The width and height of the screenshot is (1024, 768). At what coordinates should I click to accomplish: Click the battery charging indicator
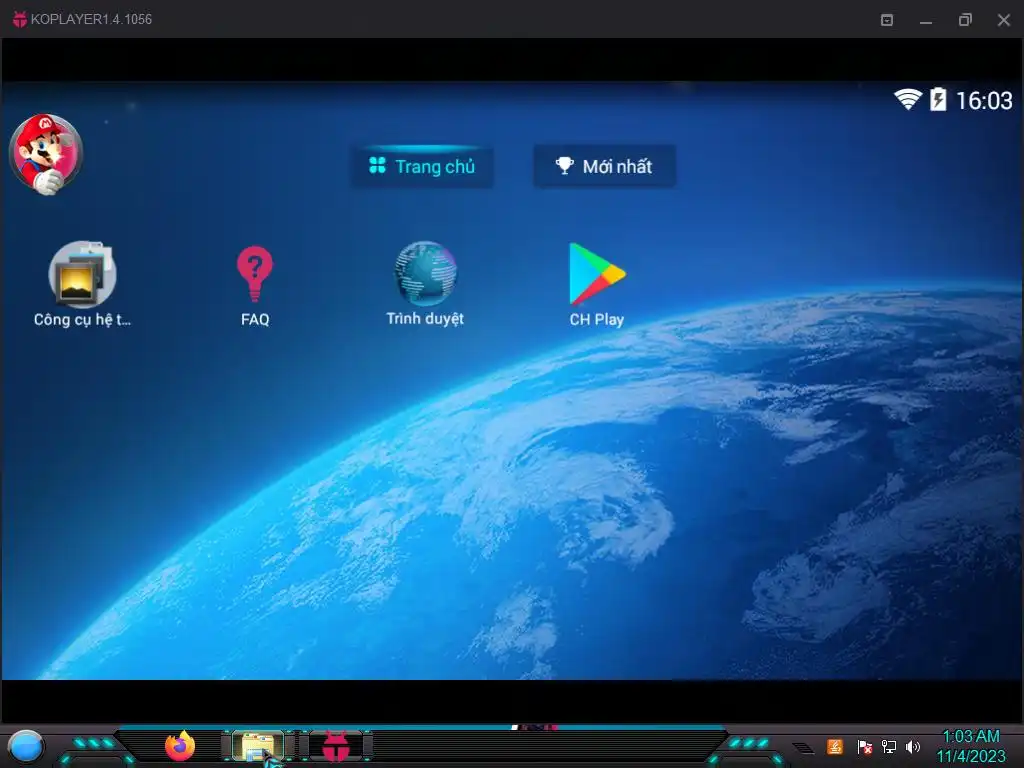pos(938,99)
